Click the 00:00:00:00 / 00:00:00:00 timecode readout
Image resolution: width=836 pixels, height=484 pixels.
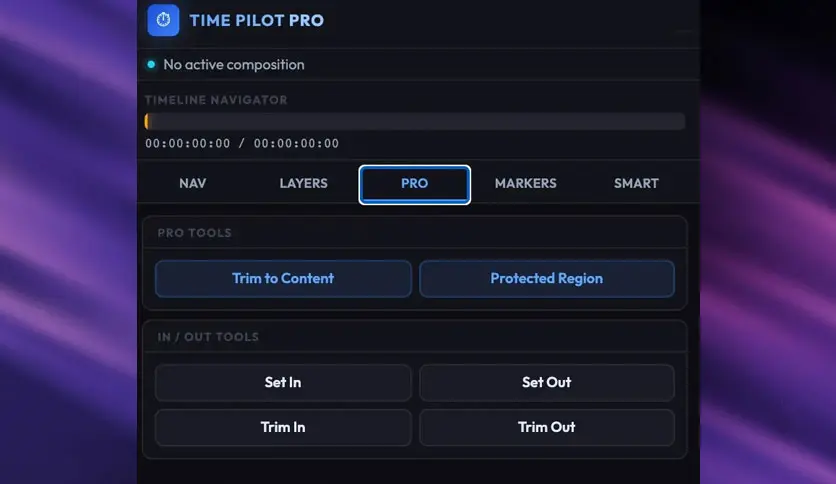(x=242, y=143)
